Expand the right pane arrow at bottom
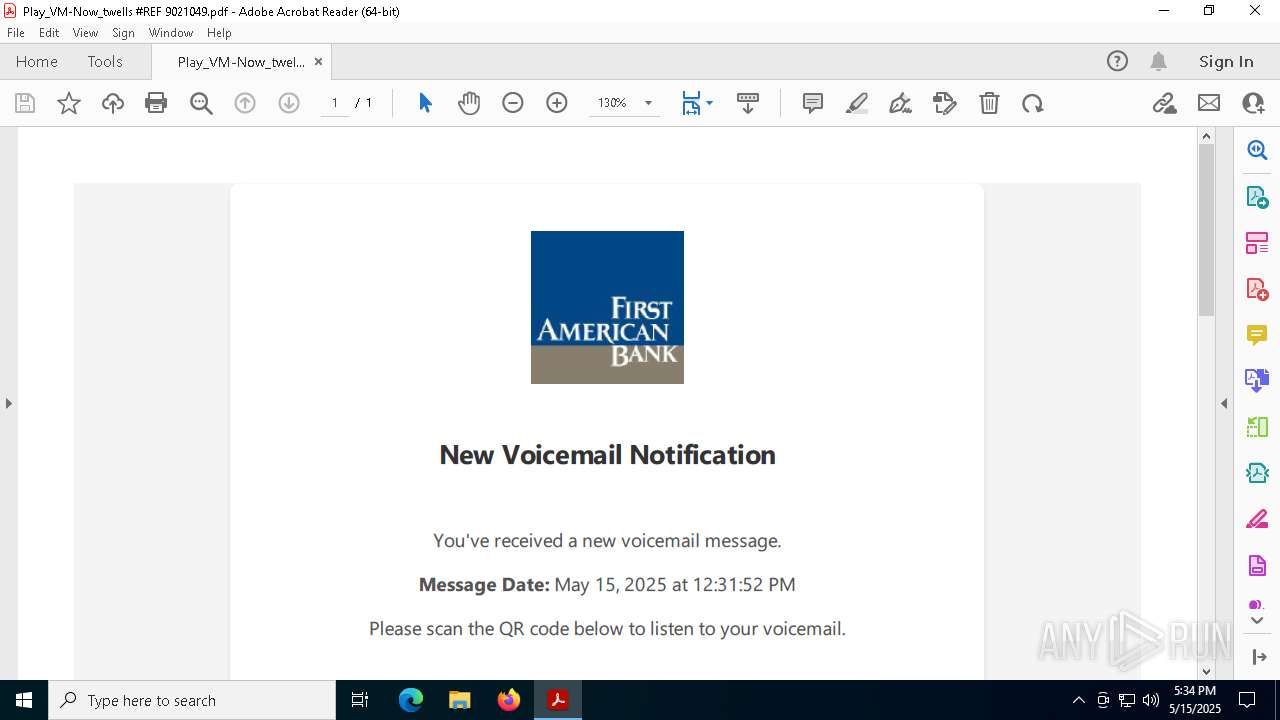1280x720 pixels. (1257, 657)
